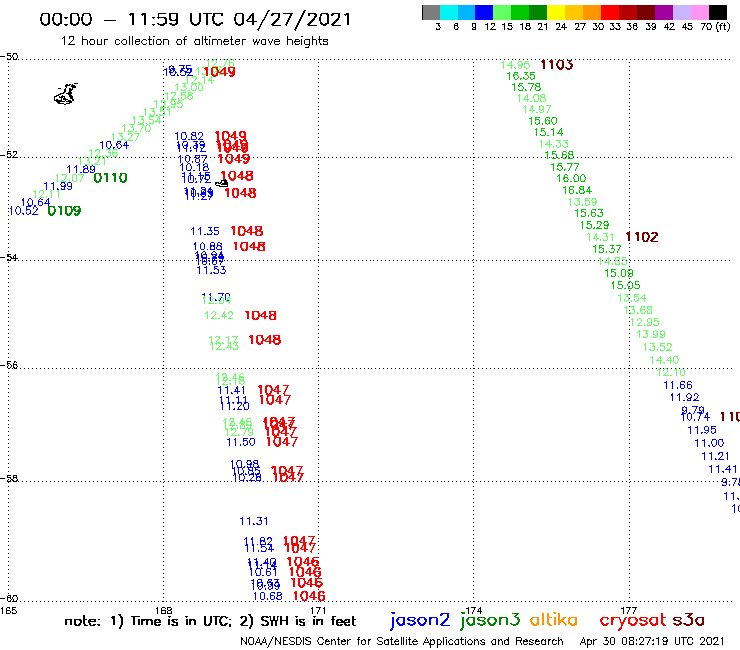Choose the purple legend color swatch

(664, 12)
